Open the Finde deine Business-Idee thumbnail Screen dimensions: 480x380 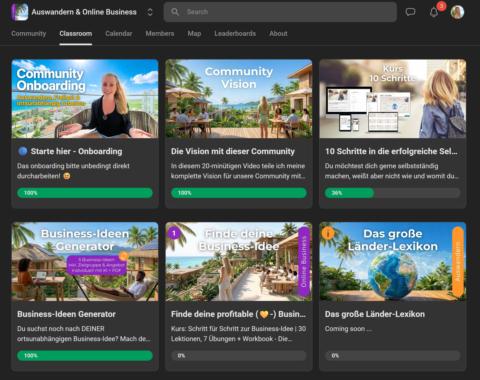pos(239,262)
